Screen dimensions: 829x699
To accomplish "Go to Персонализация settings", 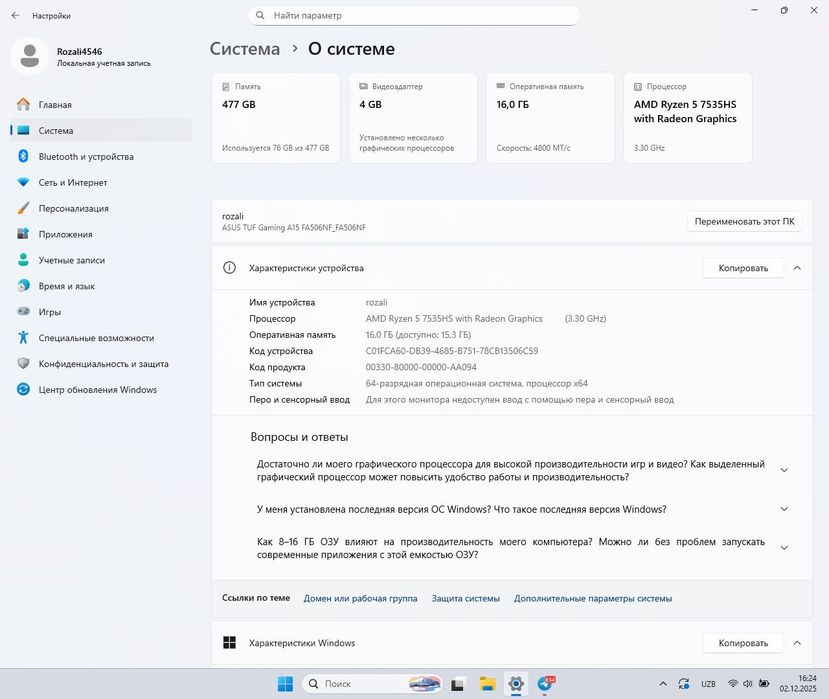I will click(x=100, y=208).
